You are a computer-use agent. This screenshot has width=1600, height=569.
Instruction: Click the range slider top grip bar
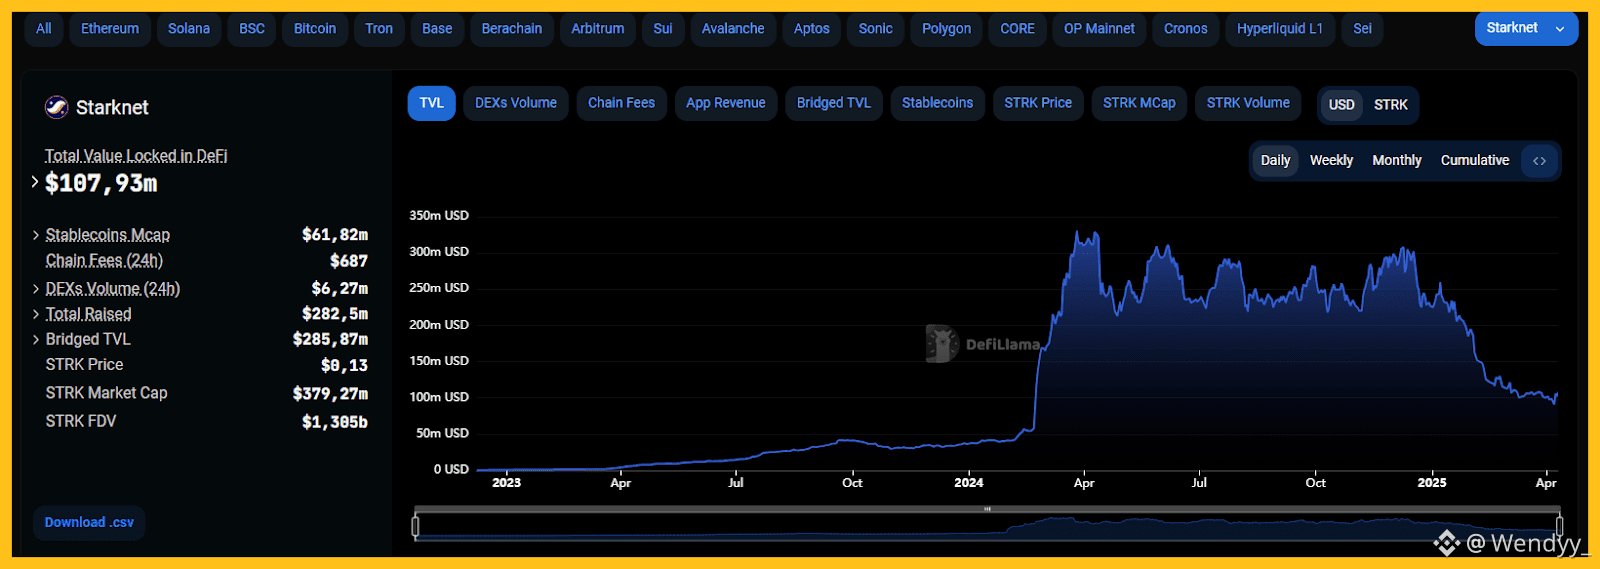pos(987,509)
